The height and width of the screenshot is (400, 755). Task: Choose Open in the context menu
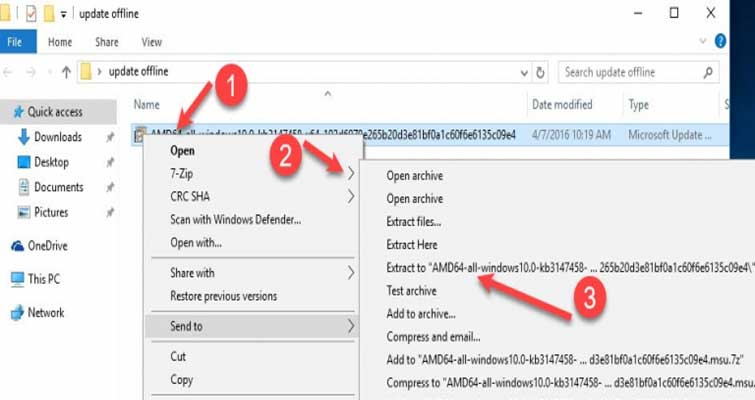click(182, 151)
